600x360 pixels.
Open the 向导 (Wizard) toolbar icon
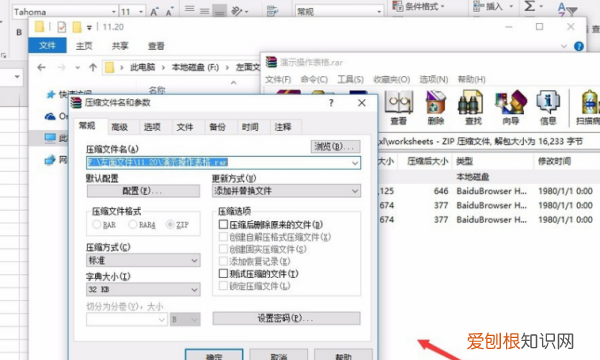511,108
